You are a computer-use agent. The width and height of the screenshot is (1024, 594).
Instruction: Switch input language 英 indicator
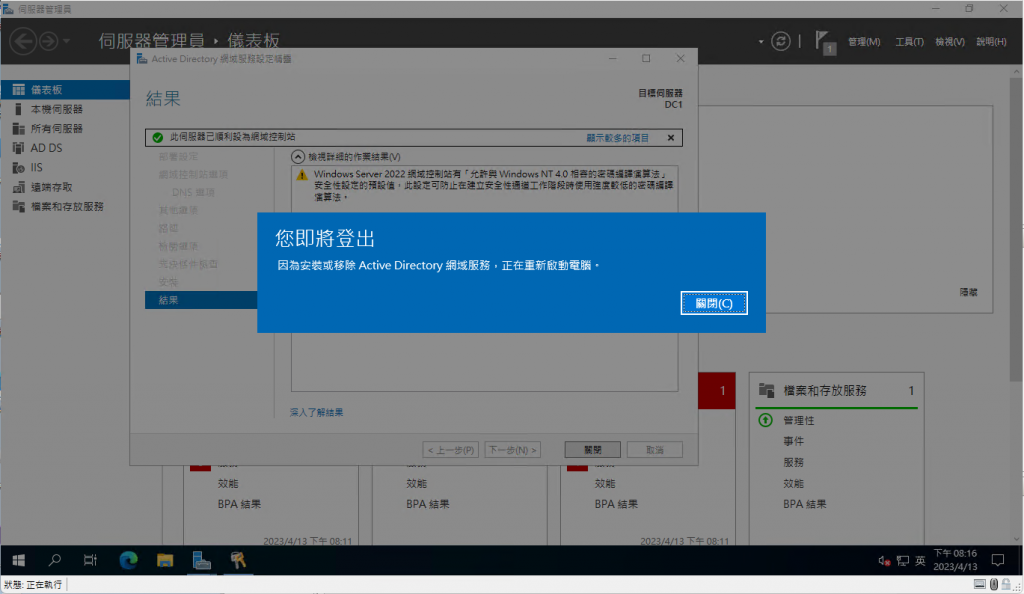[x=920, y=561]
